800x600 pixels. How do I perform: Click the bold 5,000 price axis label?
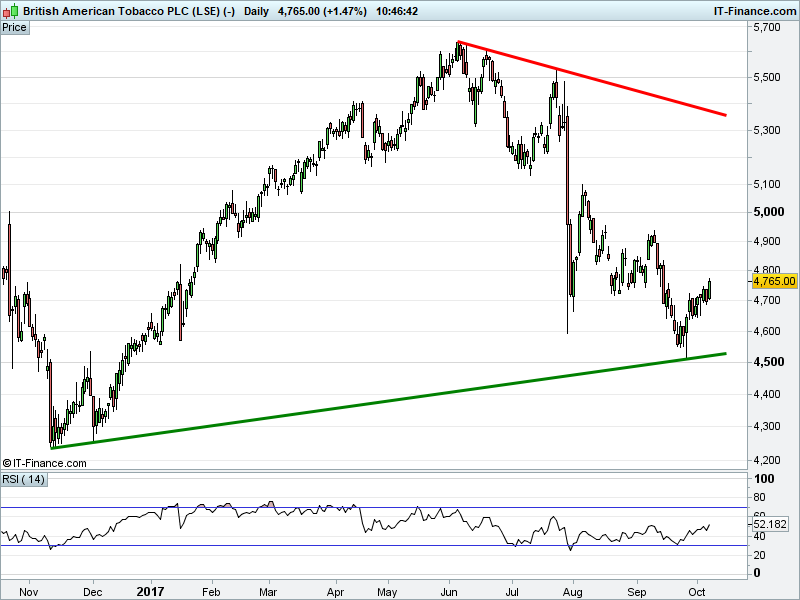[x=768, y=212]
